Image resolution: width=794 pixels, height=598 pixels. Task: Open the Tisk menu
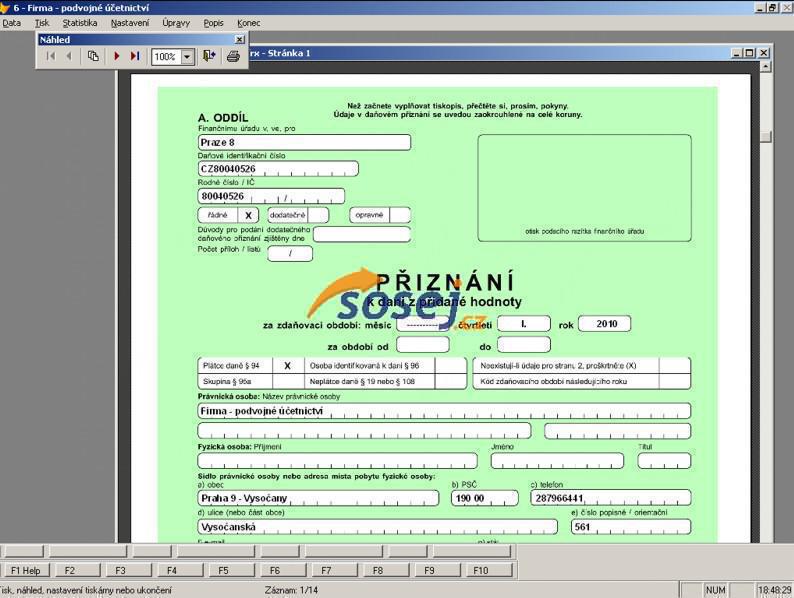point(42,23)
